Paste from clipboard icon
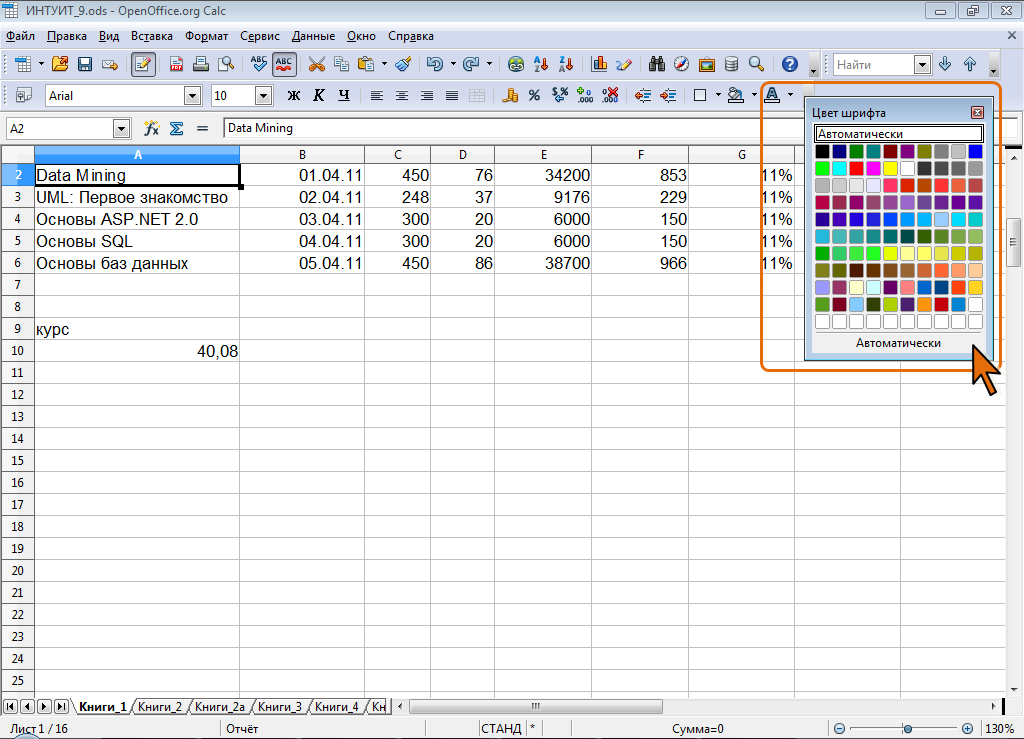The height and width of the screenshot is (739, 1024). pyautogui.click(x=366, y=64)
